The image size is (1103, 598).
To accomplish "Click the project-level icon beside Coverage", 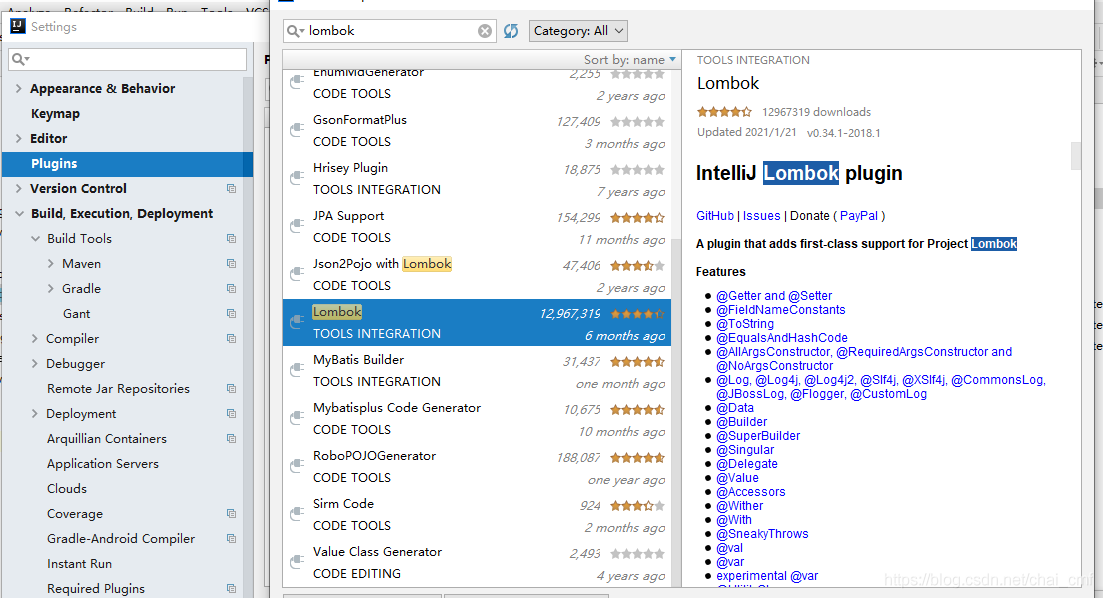I will pos(231,514).
